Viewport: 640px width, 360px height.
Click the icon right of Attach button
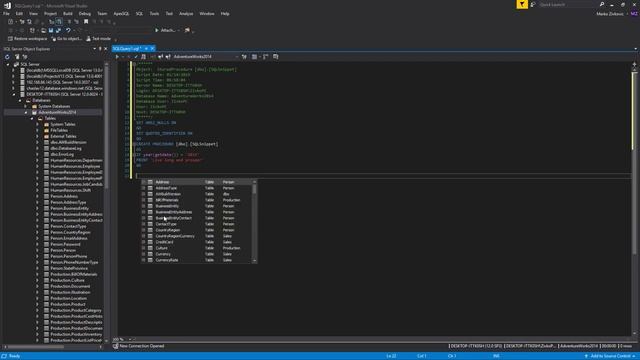(x=187, y=30)
